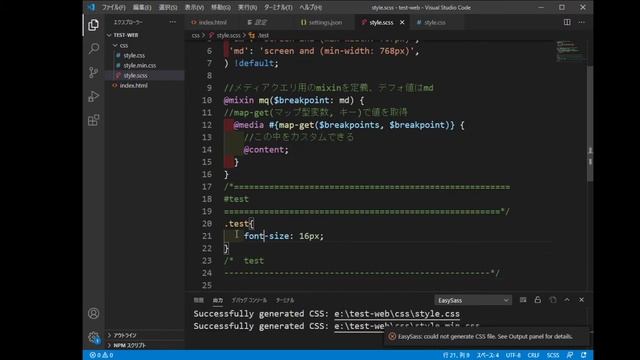Click line and column indicator in status bar
The width and height of the screenshot is (640, 360).
point(456,355)
